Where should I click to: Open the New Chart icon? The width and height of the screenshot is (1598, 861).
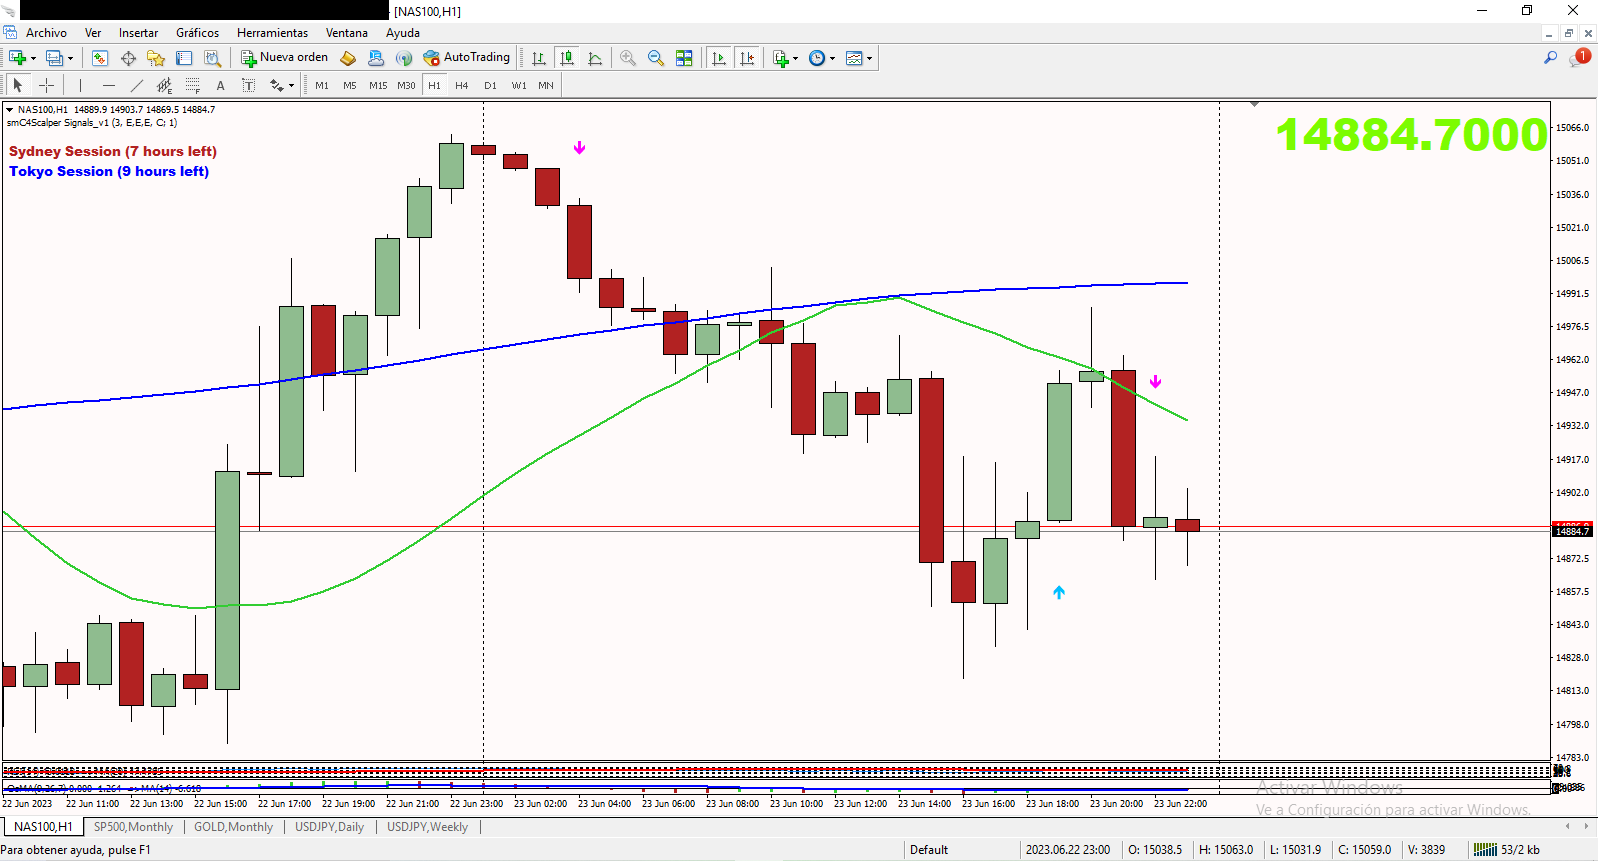[x=17, y=58]
